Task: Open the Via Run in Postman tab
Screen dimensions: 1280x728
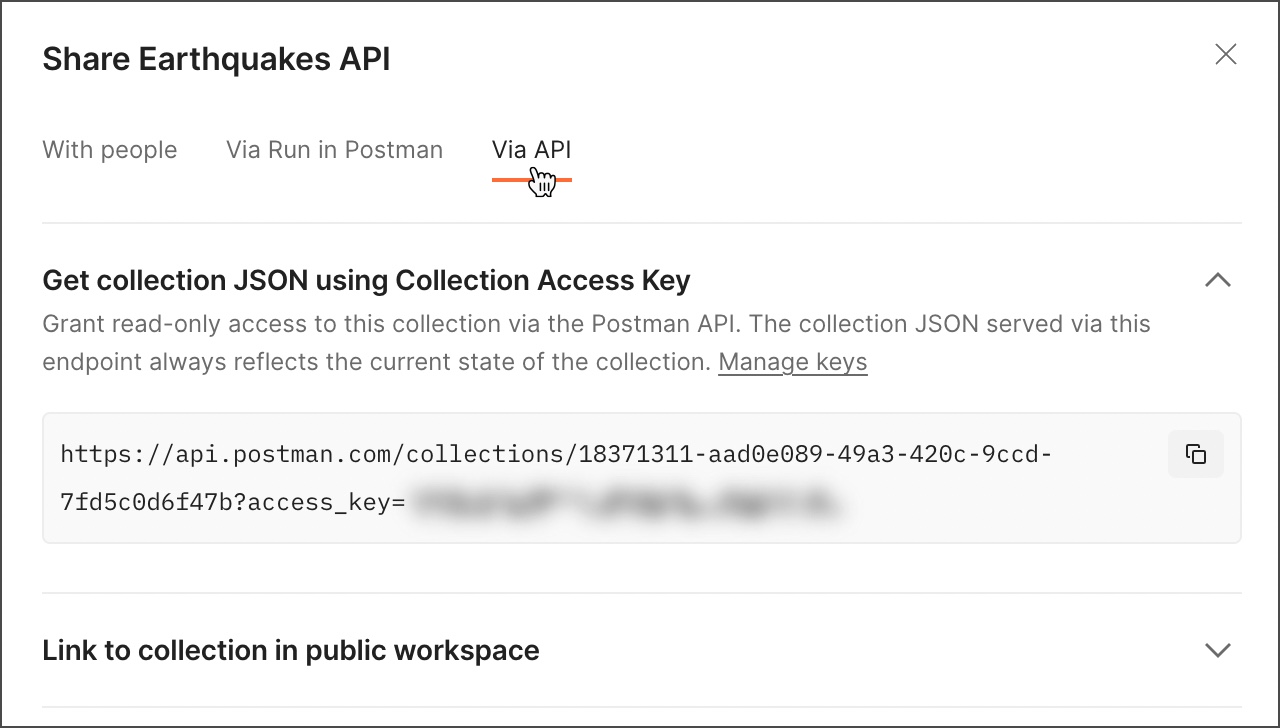Action: 333,150
